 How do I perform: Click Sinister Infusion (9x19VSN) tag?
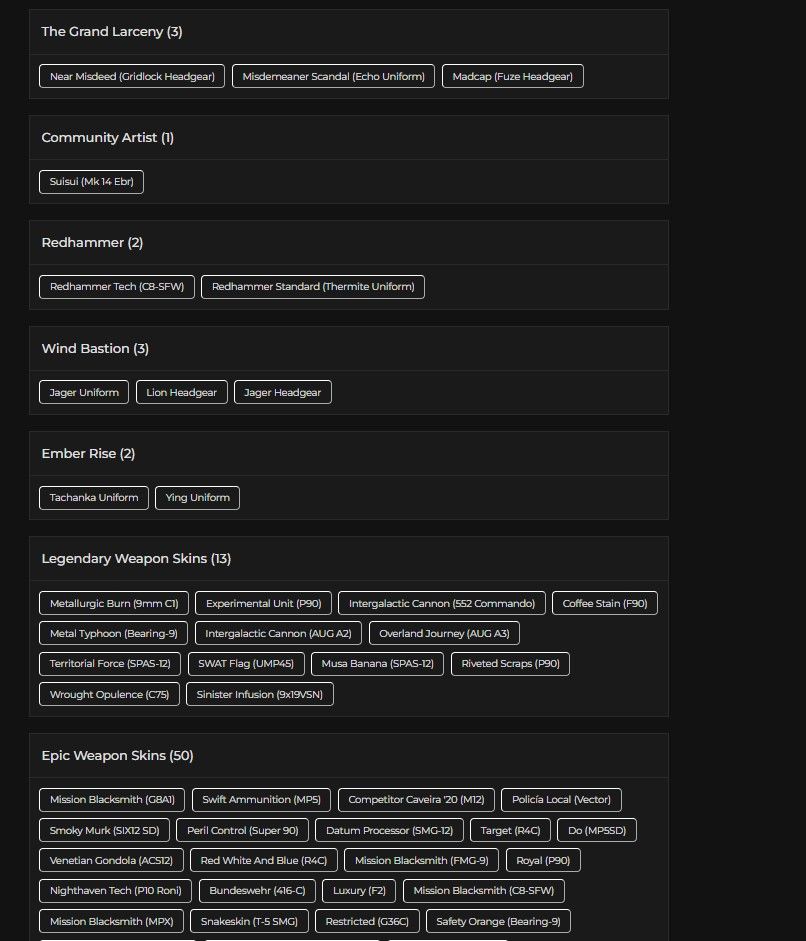coord(260,694)
